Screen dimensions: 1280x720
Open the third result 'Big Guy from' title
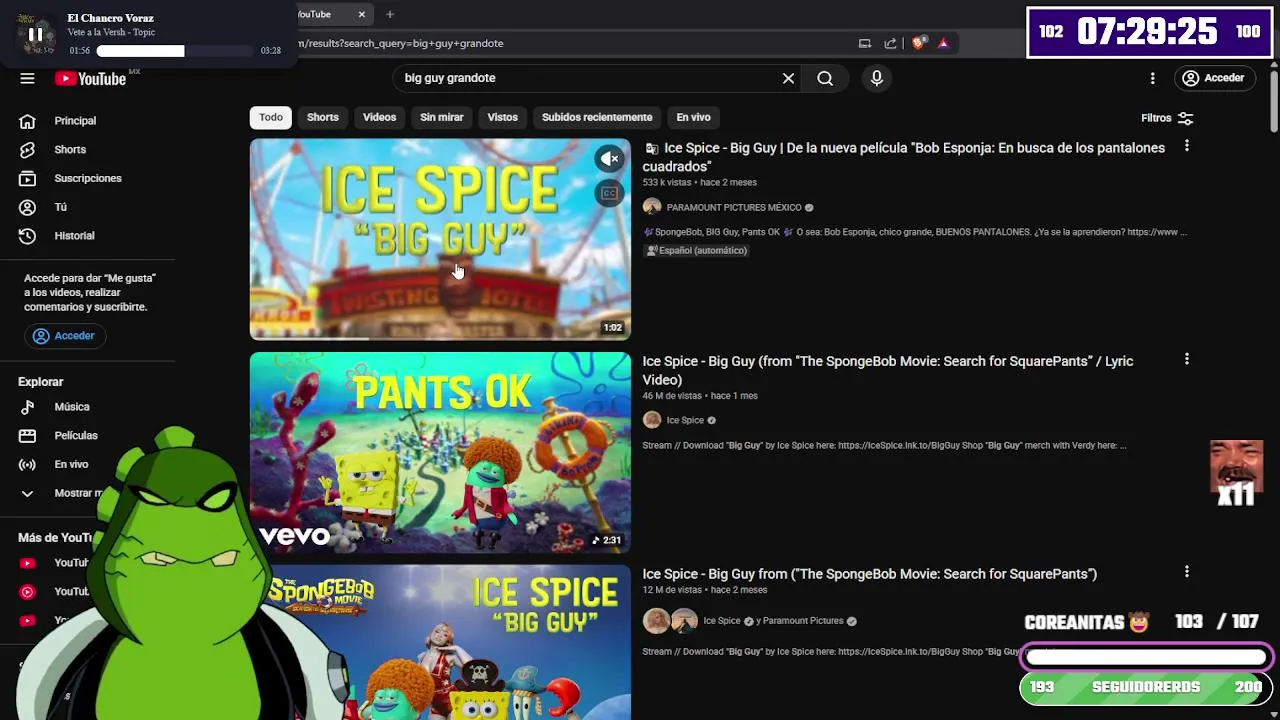[x=869, y=574]
